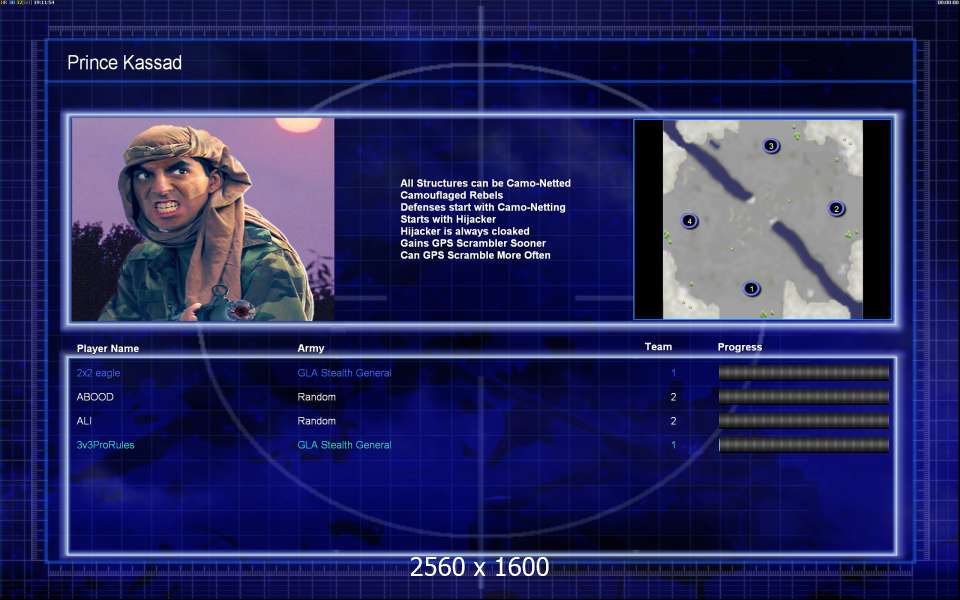The image size is (960, 600).
Task: Click the Prince Kassad title text
Action: click(x=124, y=63)
